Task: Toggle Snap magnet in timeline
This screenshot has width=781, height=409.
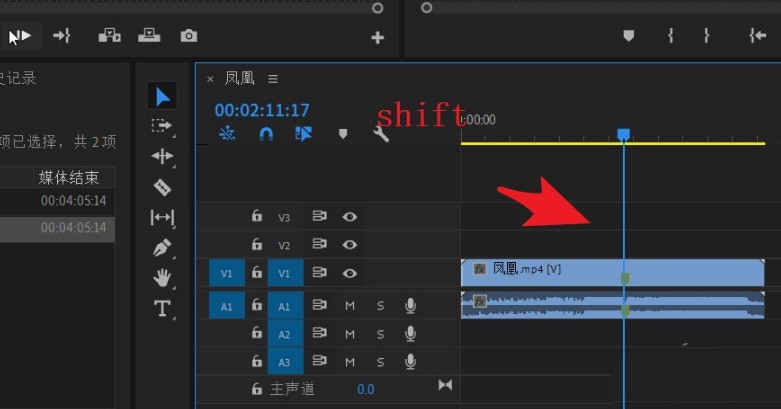Action: pyautogui.click(x=266, y=134)
